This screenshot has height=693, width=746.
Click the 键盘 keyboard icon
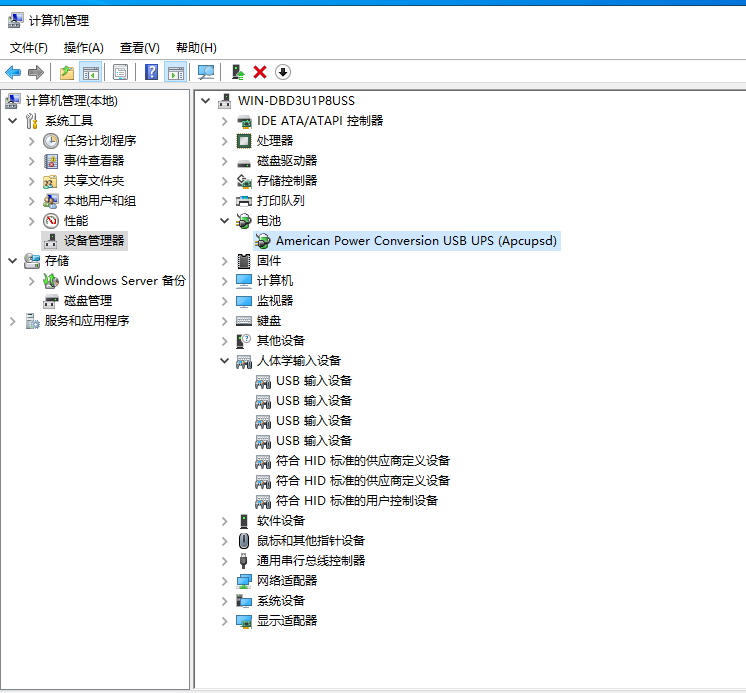[x=244, y=321]
